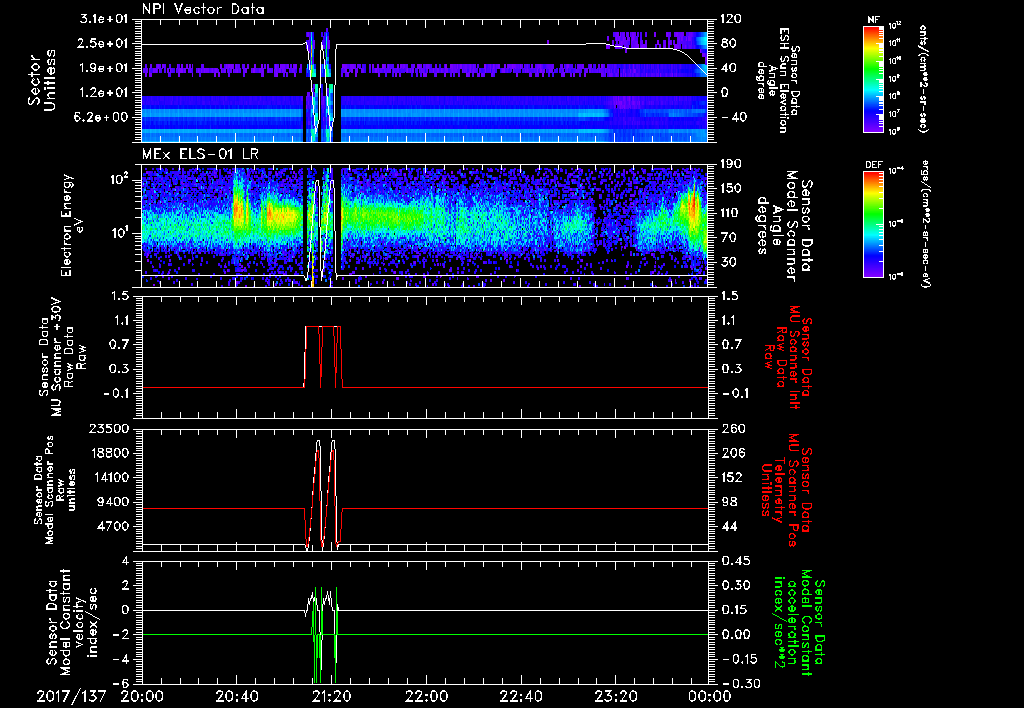This screenshot has width=1024, height=708.
Task: Click the '9400' scanner position axis value
Action: pos(114,502)
